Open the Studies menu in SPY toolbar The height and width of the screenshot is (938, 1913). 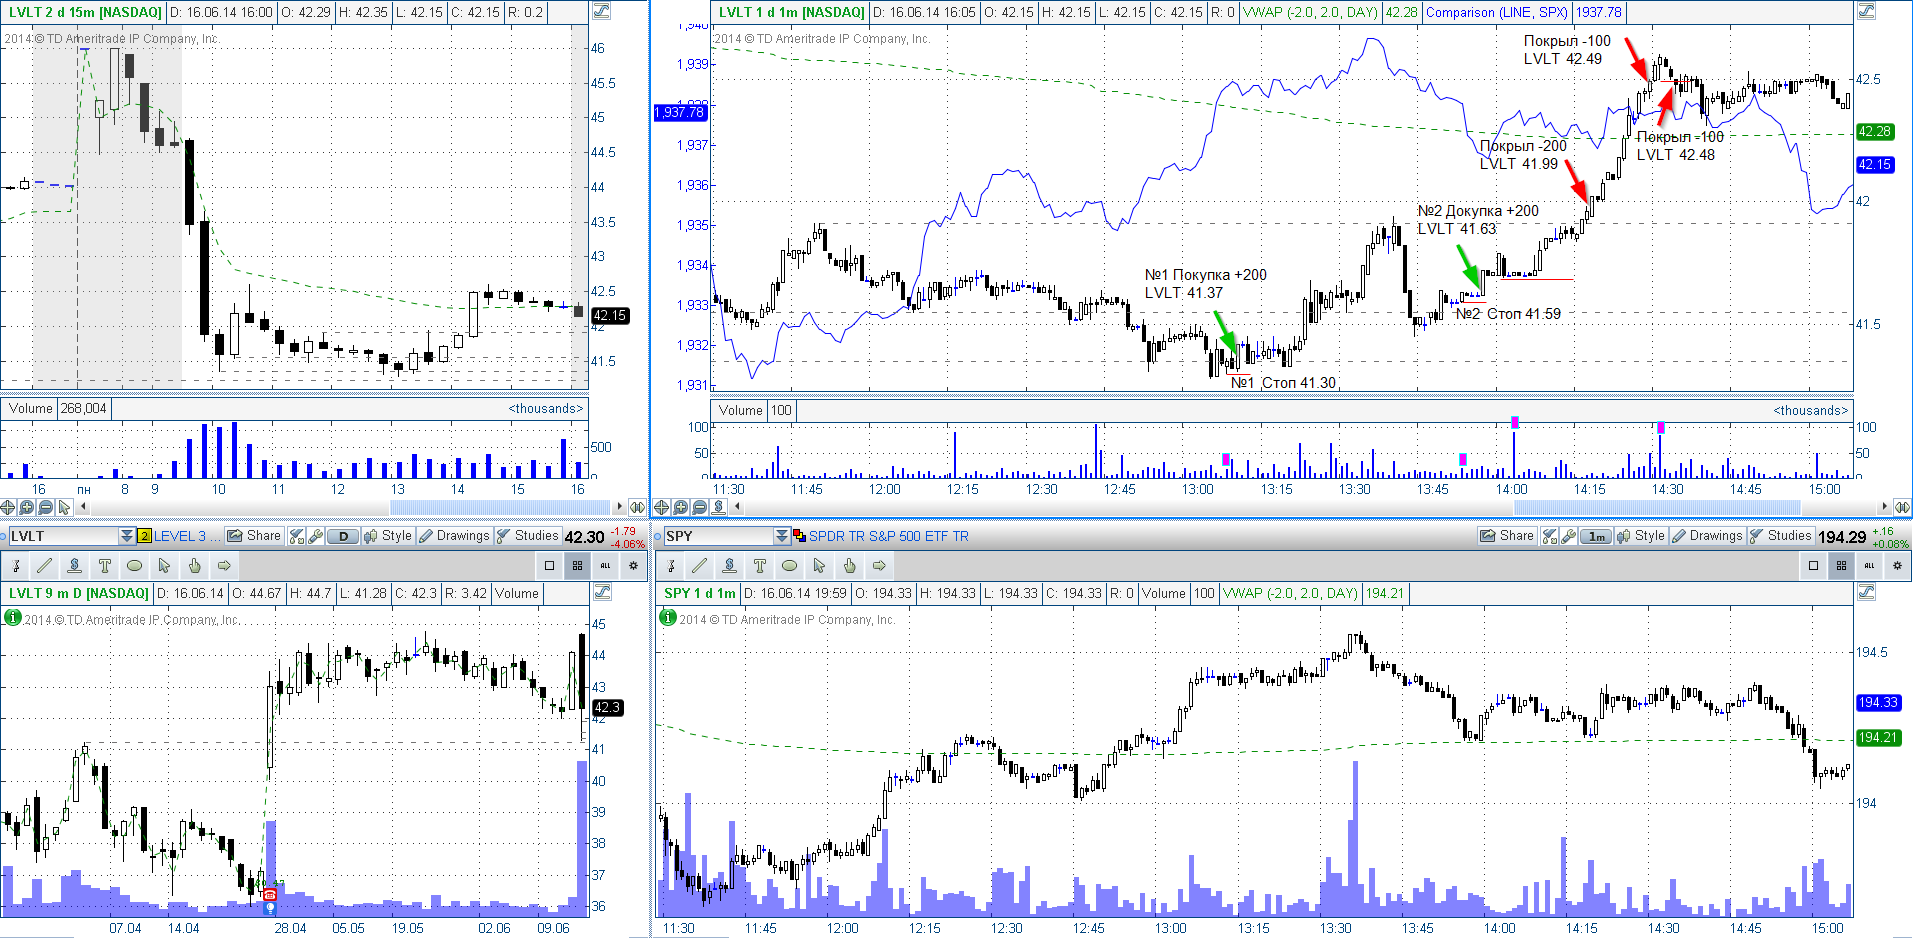1781,536
